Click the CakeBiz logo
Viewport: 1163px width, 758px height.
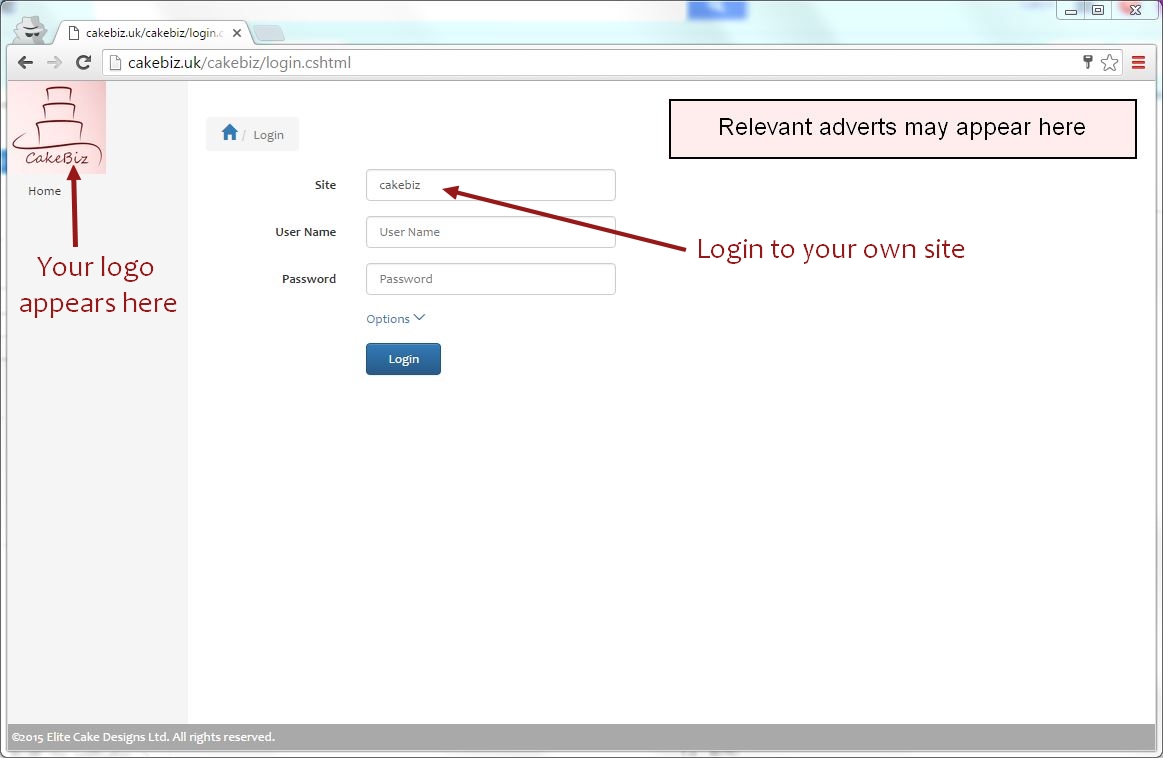(57, 127)
